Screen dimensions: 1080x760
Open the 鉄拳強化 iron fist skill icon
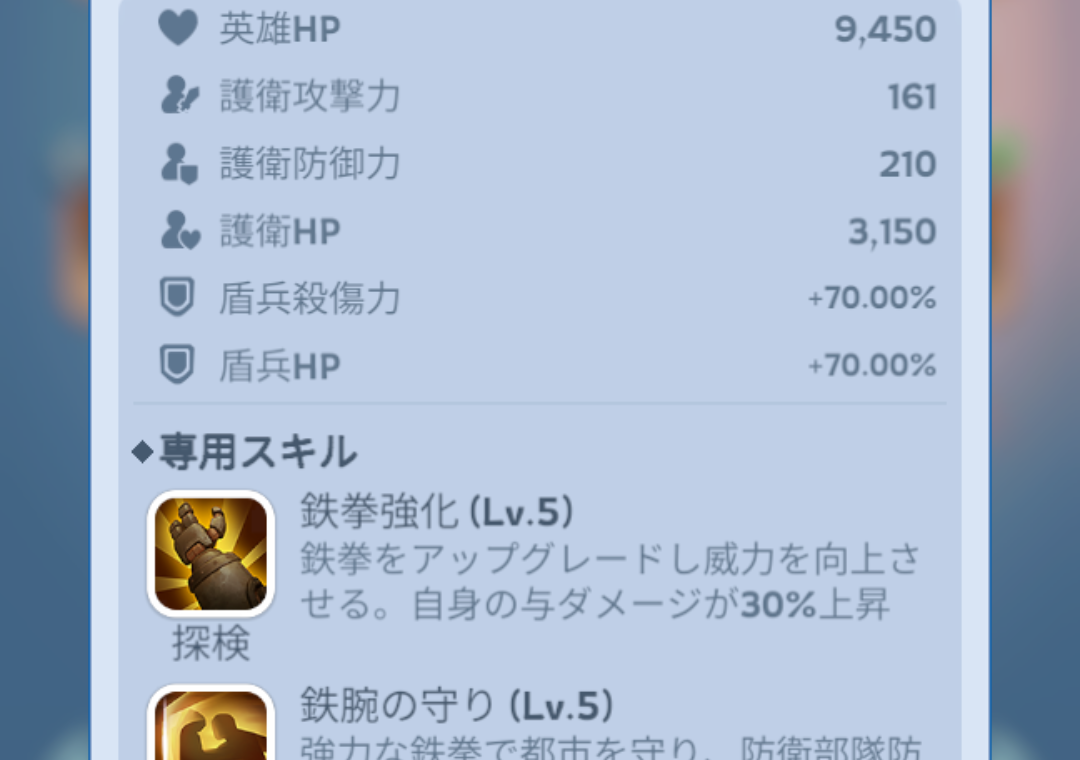211,553
